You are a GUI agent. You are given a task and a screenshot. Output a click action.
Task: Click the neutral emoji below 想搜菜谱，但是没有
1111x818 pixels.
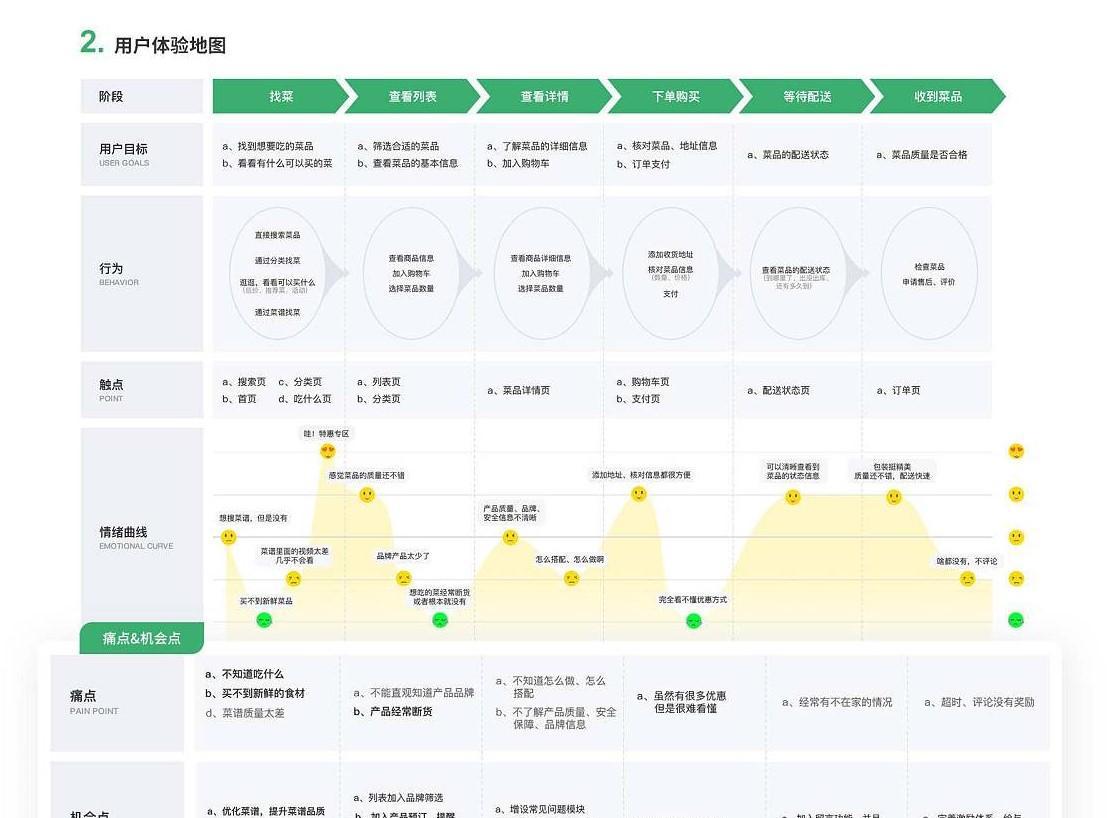click(228, 537)
